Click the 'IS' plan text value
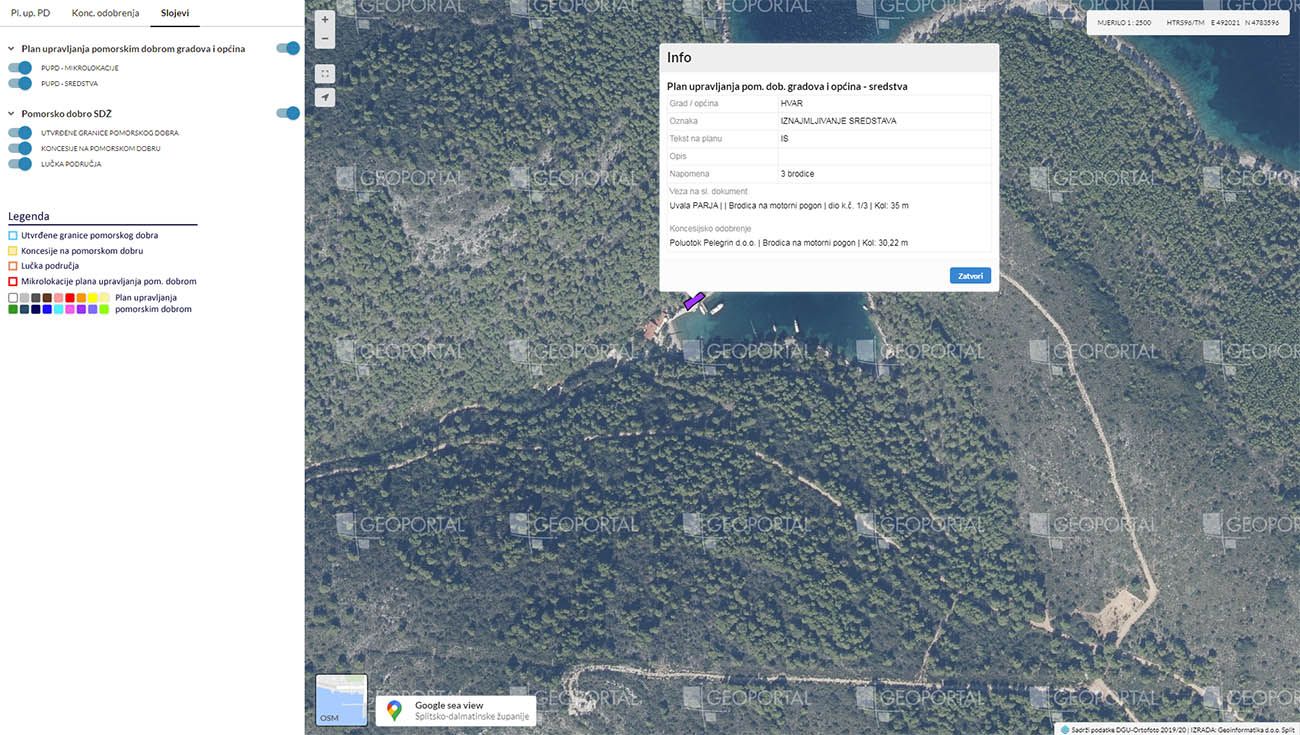Viewport: 1300px width, 735px height. [785, 139]
